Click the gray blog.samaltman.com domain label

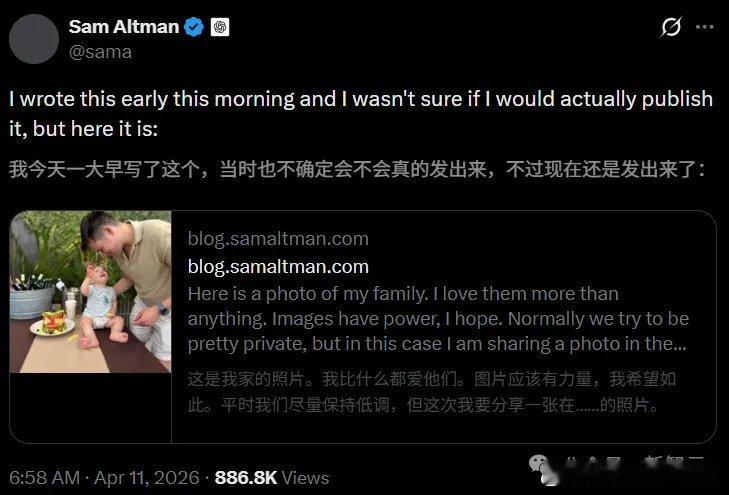(x=278, y=238)
